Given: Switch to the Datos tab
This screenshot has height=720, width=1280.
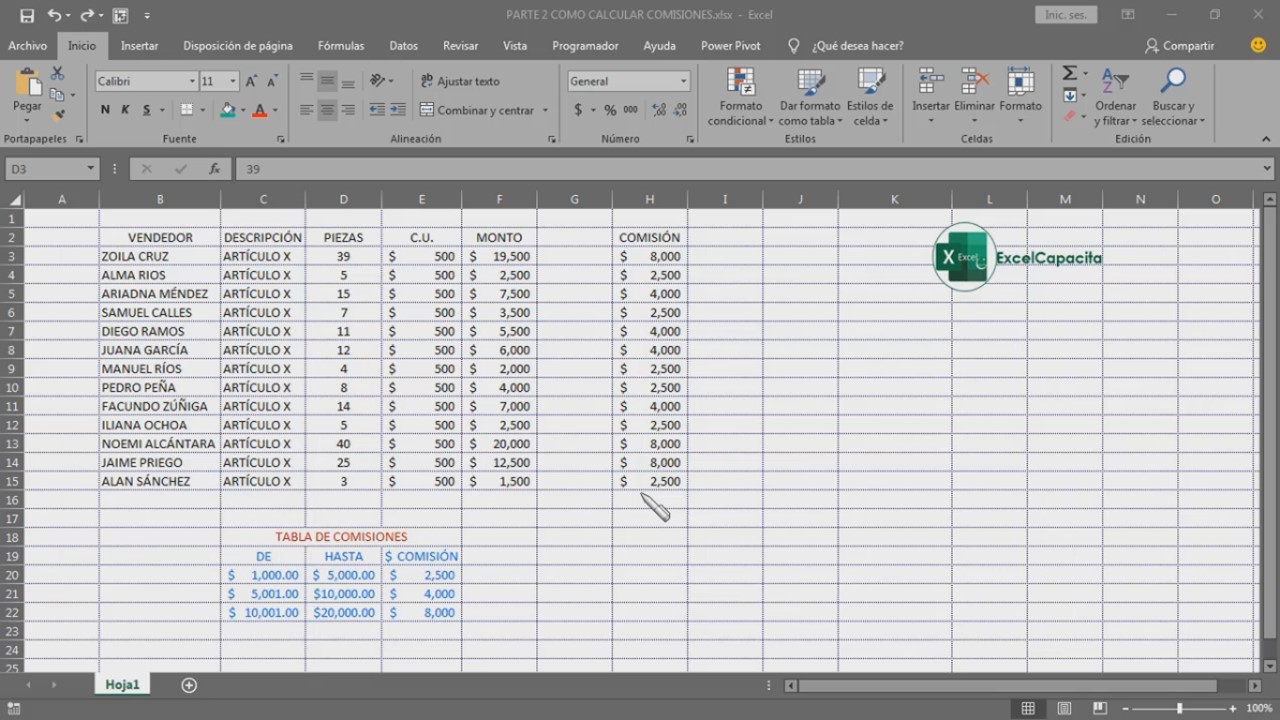Looking at the screenshot, I should pos(404,45).
